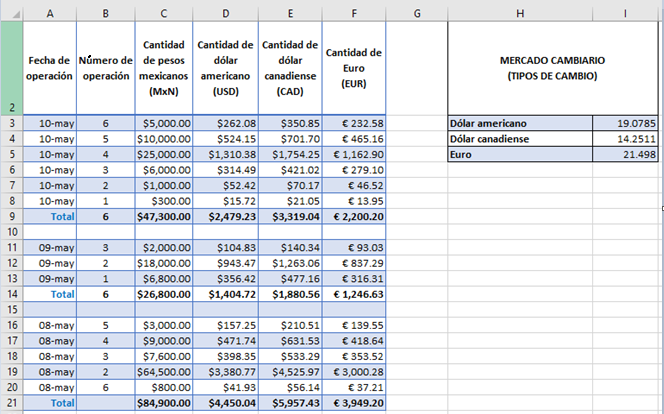Viewport: 664px width, 414px height.
Task: Click the MERCADO CAMBIARIO title cell
Action: 553,68
